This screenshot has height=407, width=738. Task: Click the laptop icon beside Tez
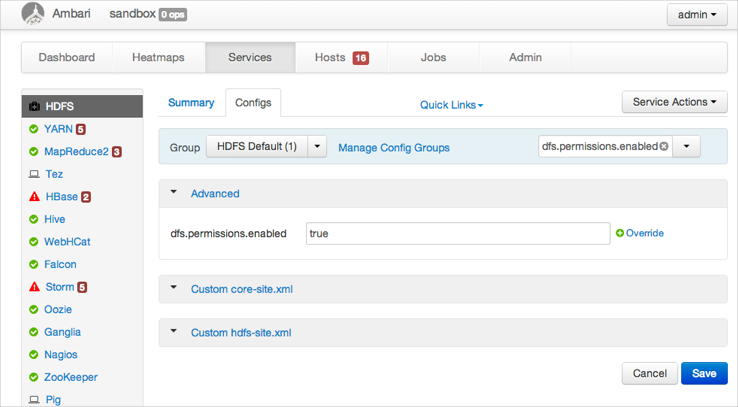point(34,174)
